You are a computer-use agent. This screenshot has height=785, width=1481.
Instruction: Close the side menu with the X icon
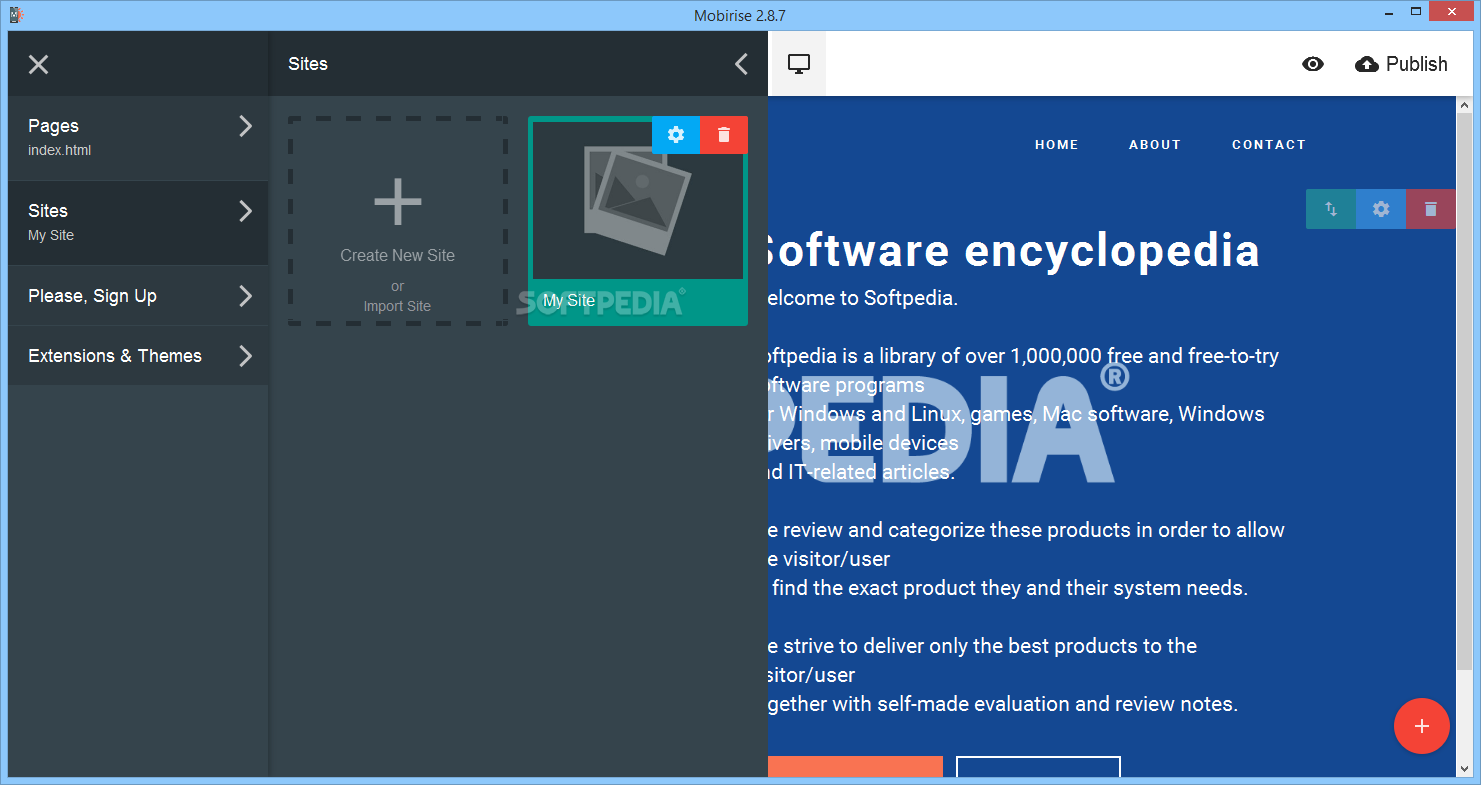pyautogui.click(x=38, y=65)
